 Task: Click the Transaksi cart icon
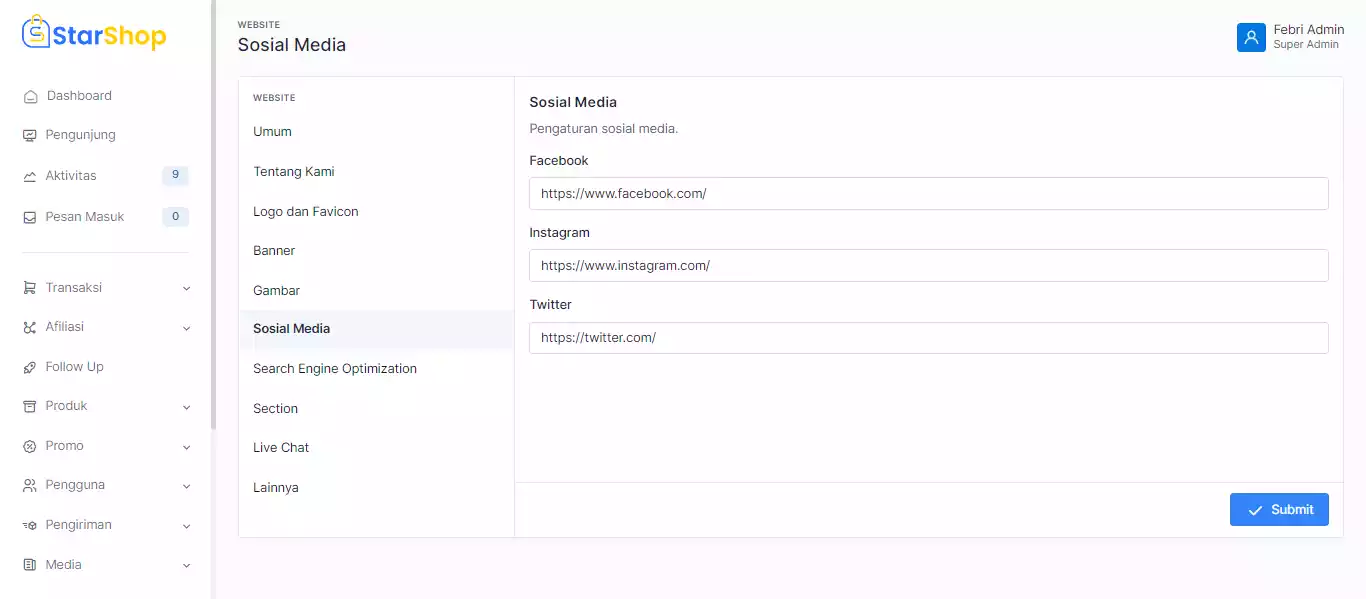coord(30,288)
